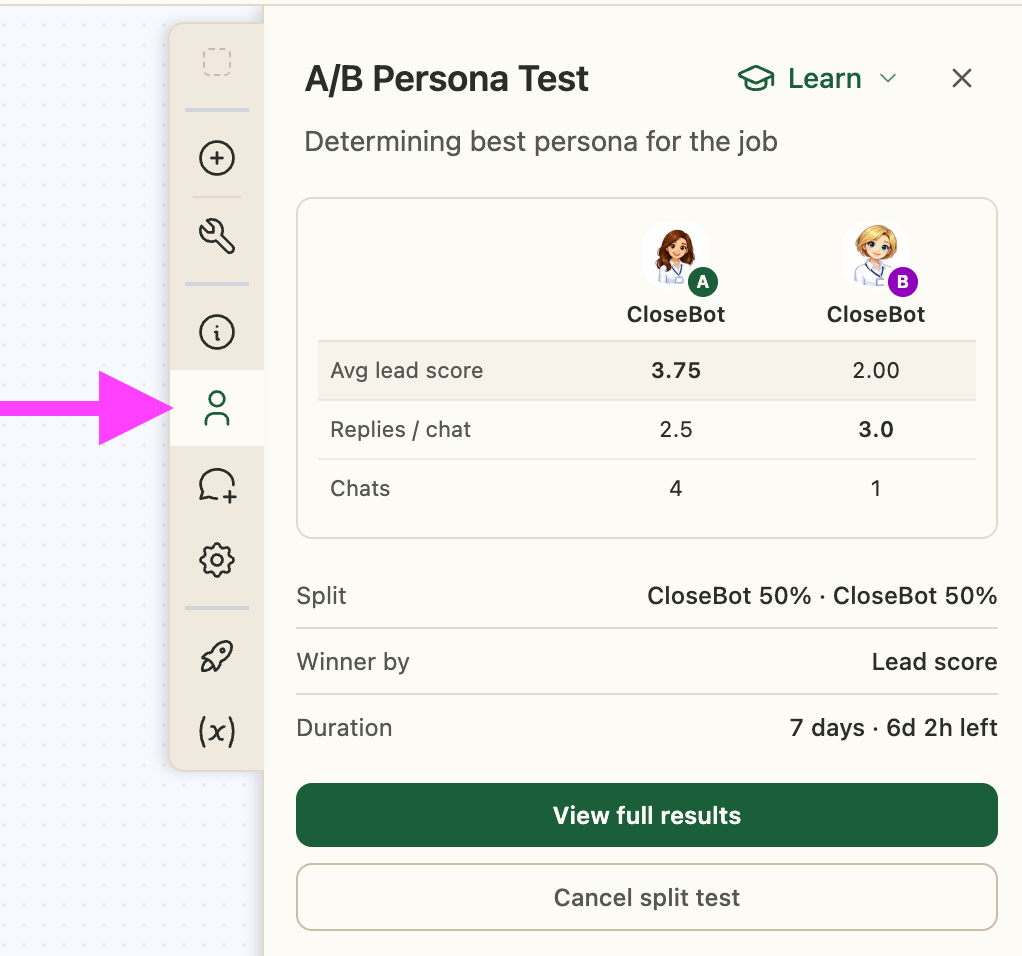Click the Learn link text

click(x=825, y=78)
